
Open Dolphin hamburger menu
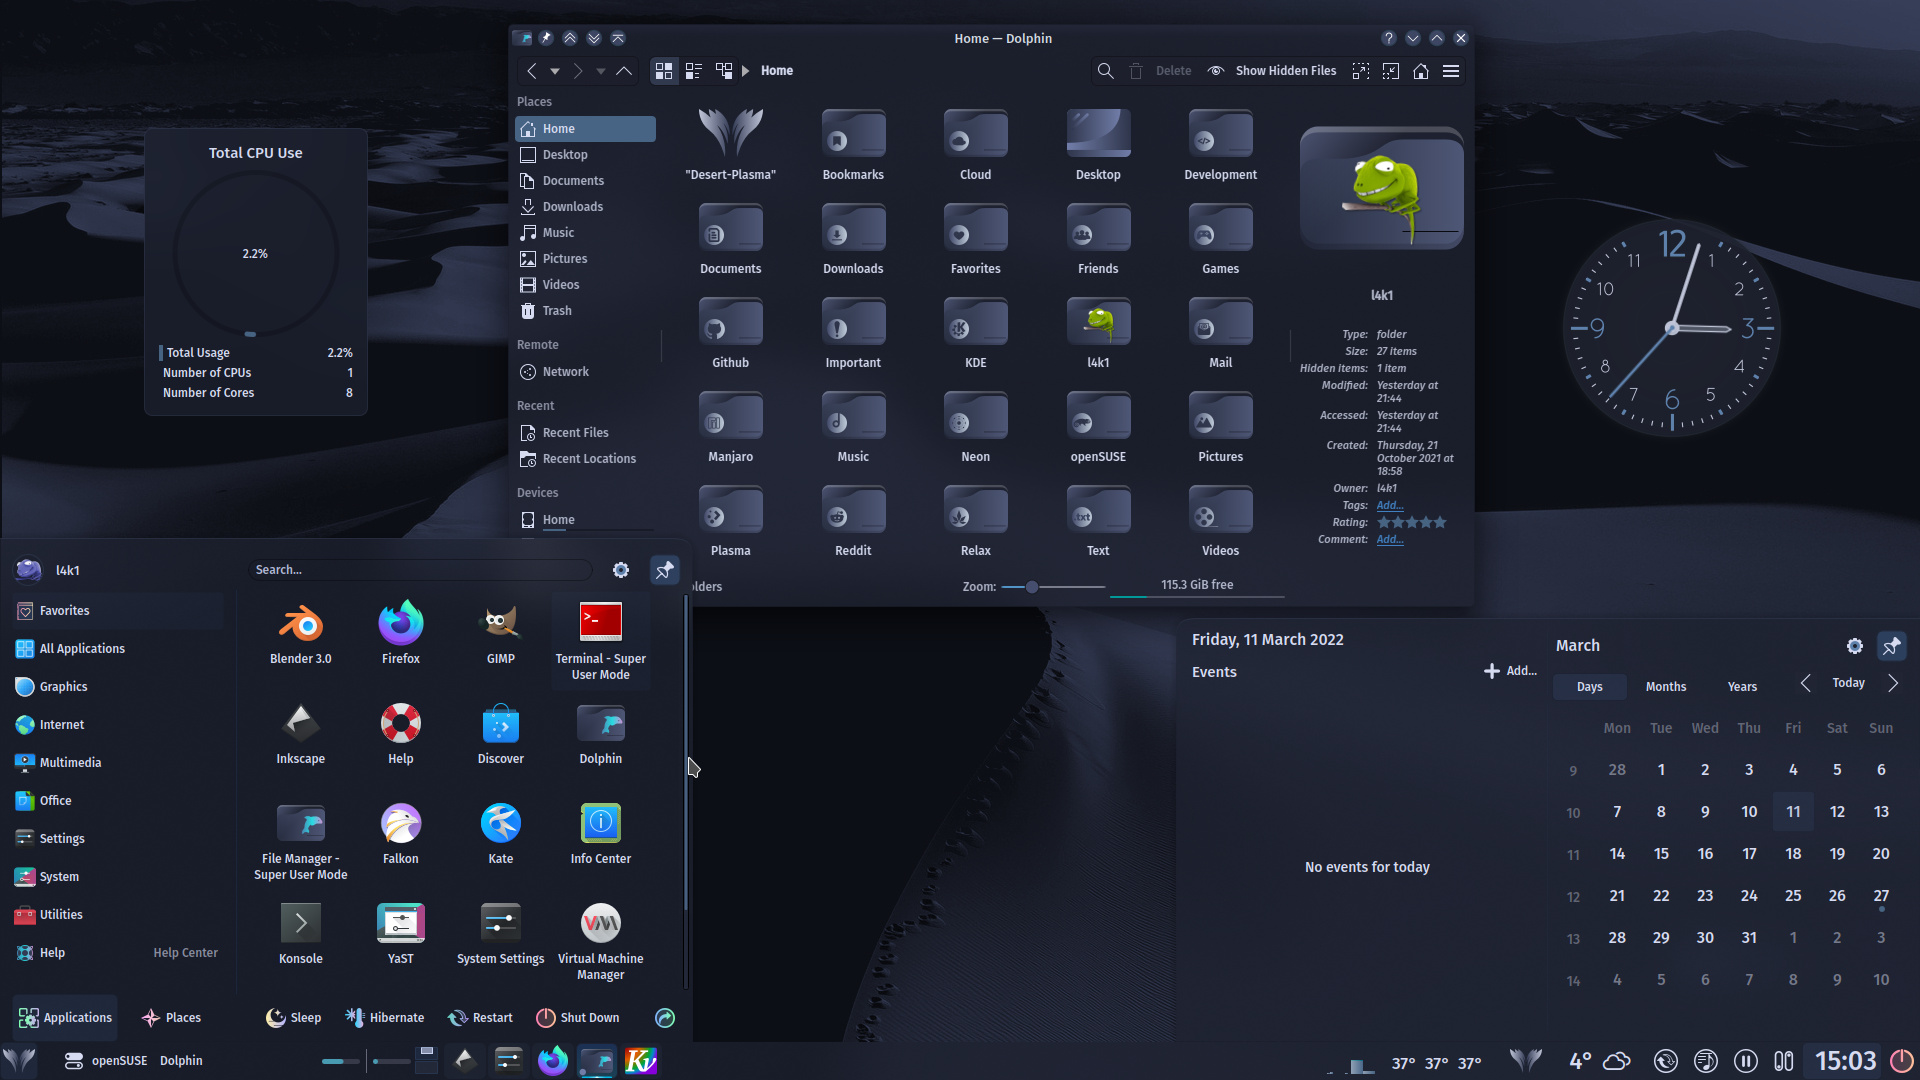pyautogui.click(x=1451, y=71)
